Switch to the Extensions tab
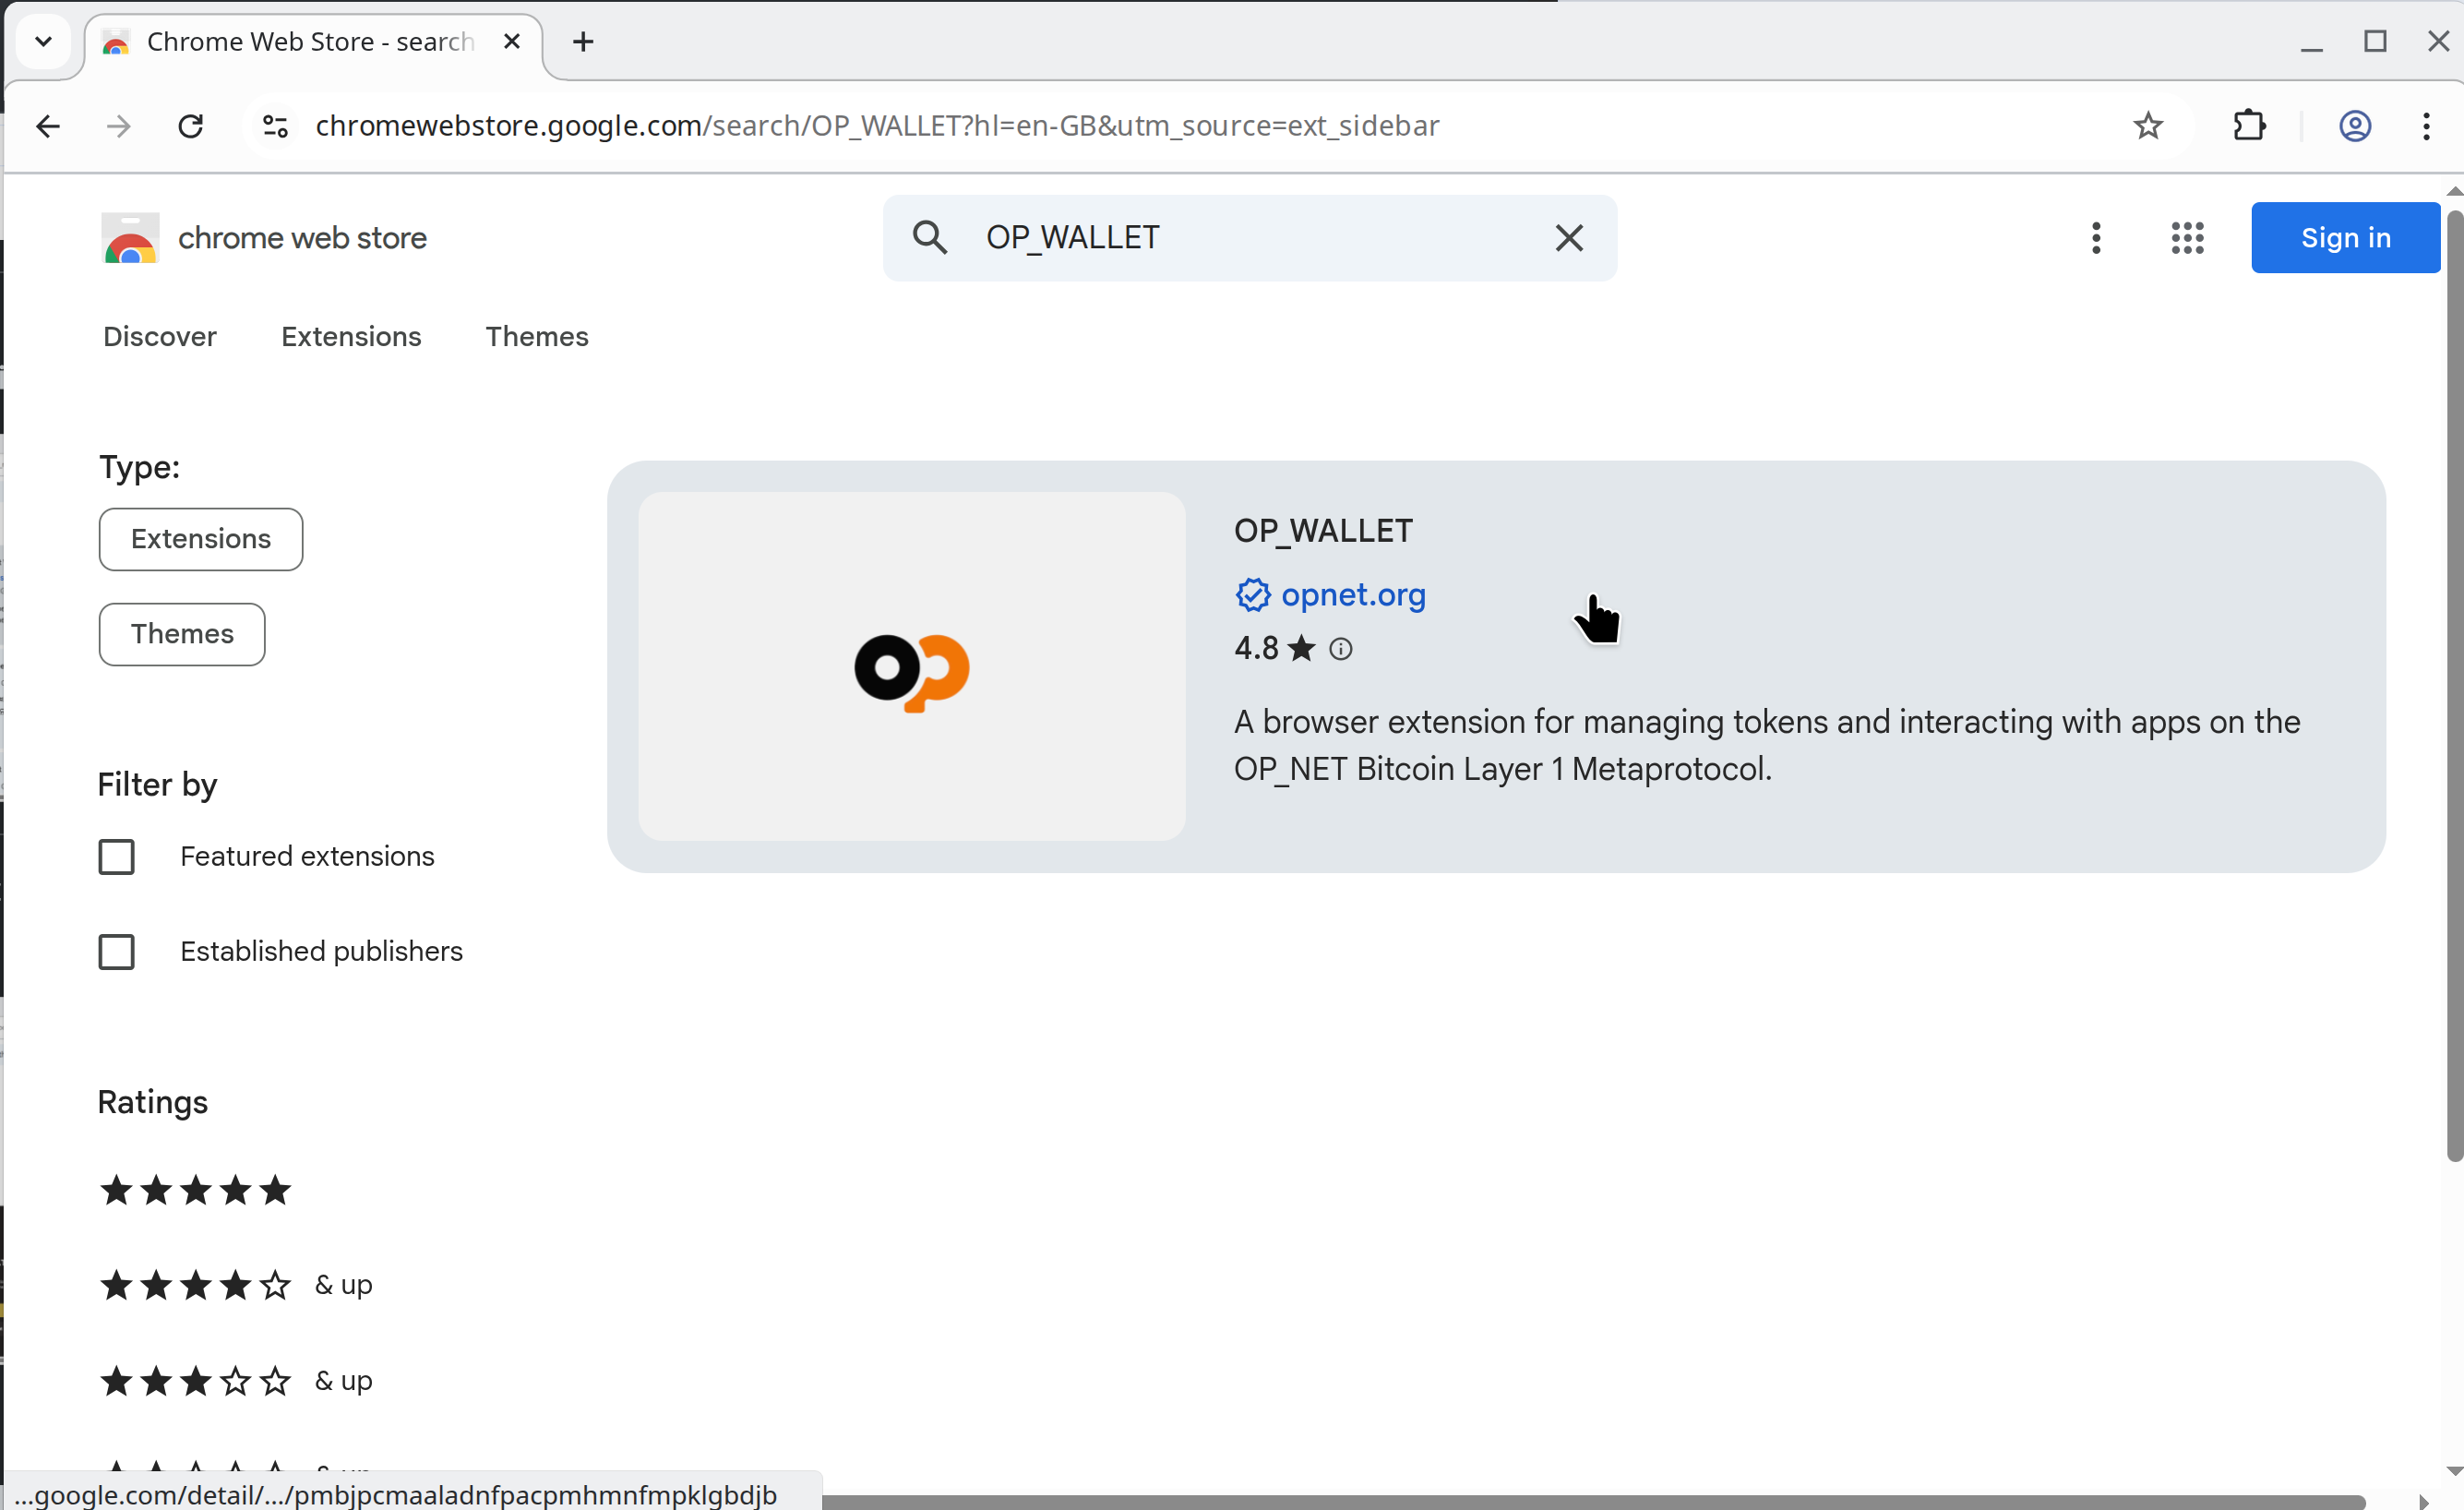This screenshot has width=2464, height=1510. 351,337
